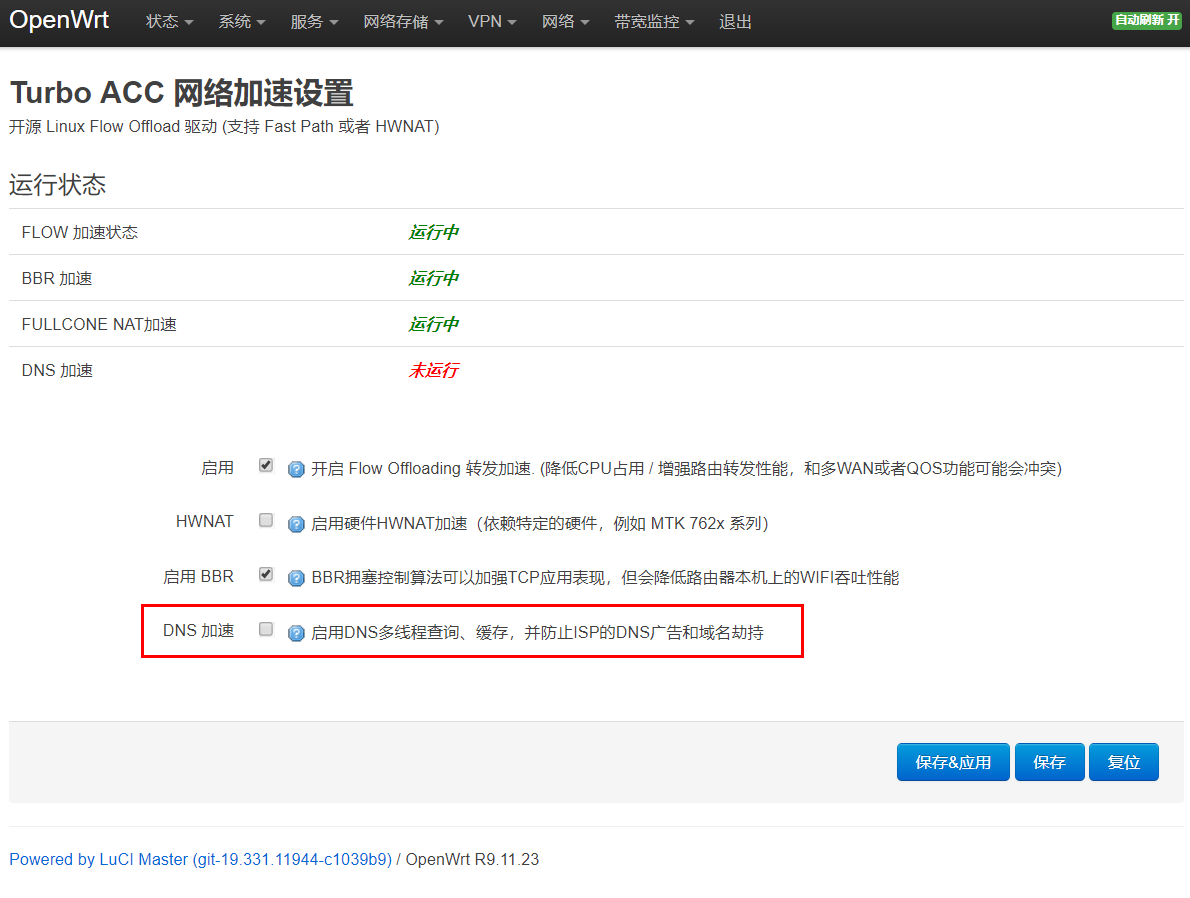Click the OpenWrt brand logo link
This screenshot has width=1190, height=898.
coord(59,20)
